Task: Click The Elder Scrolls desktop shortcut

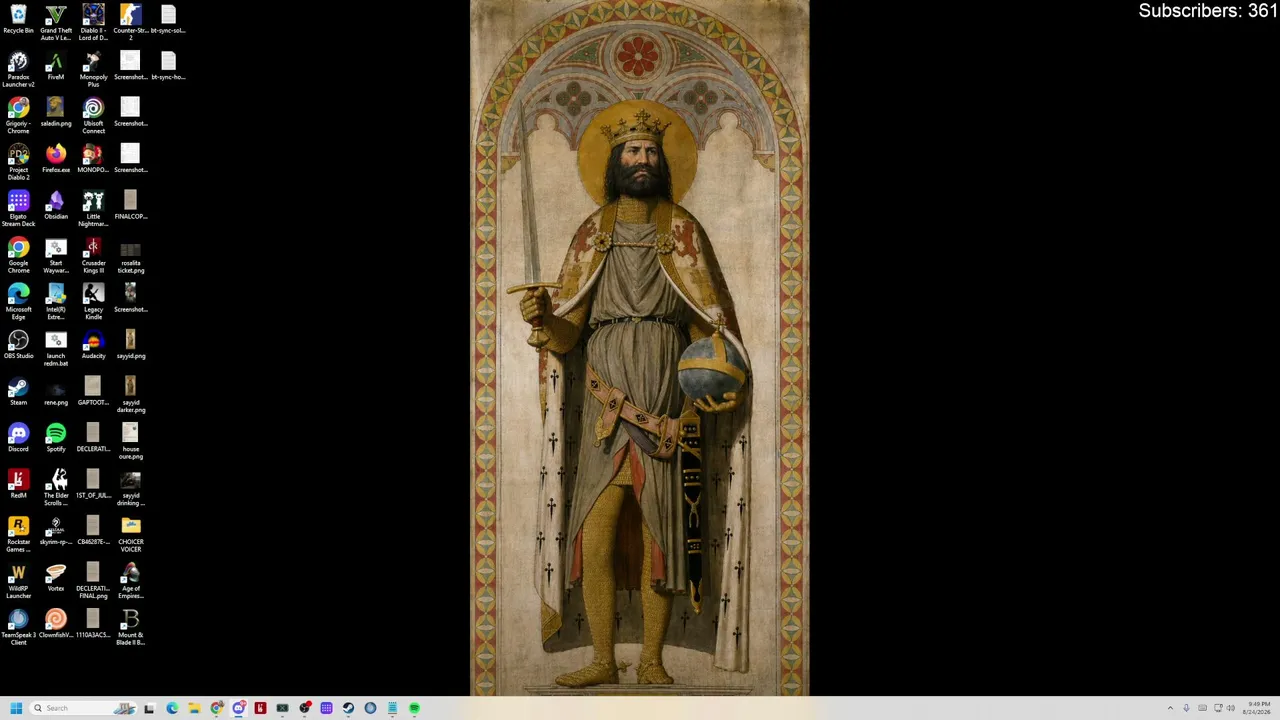Action: (56, 487)
